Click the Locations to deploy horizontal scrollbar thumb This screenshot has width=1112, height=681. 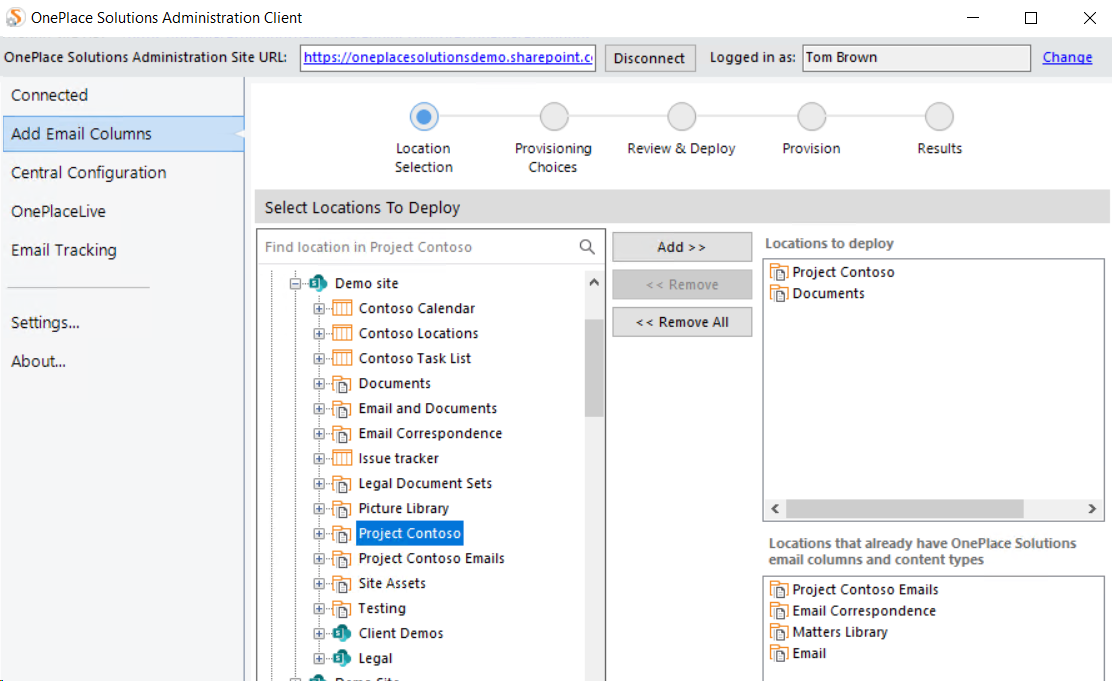point(904,509)
